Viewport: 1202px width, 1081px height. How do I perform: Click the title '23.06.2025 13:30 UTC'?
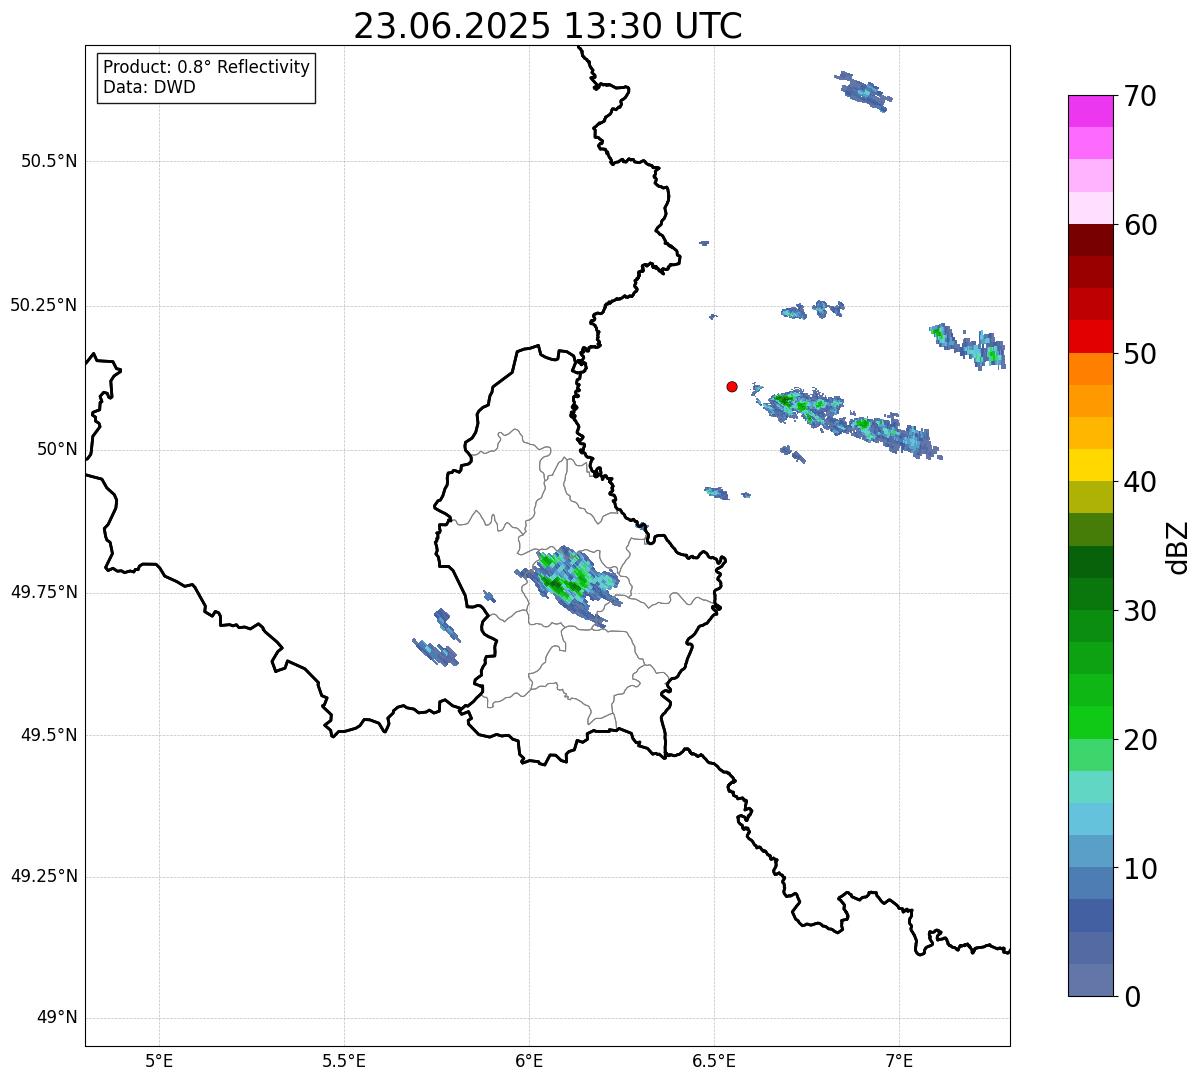point(548,26)
